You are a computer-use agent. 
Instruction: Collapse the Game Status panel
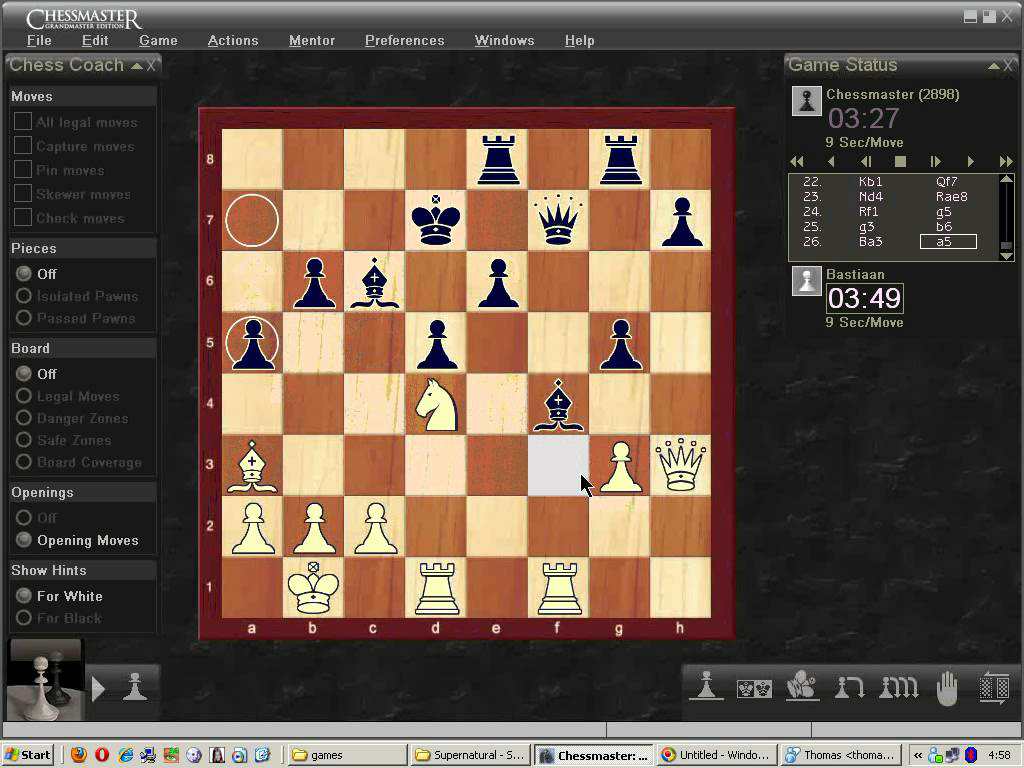click(993, 65)
